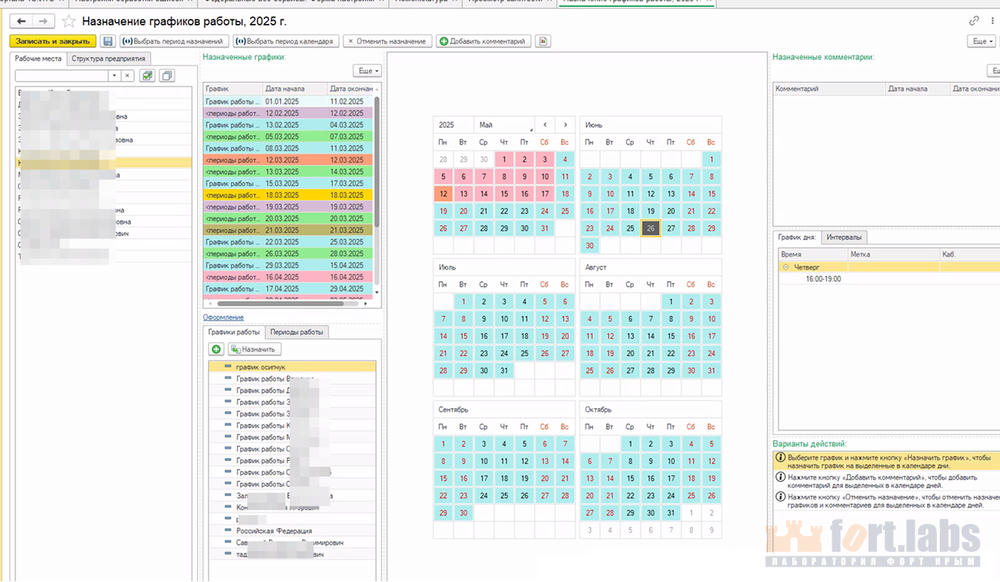Open the Еще dropdown in top-right toolbar
This screenshot has height=582, width=1000.
coord(981,41)
